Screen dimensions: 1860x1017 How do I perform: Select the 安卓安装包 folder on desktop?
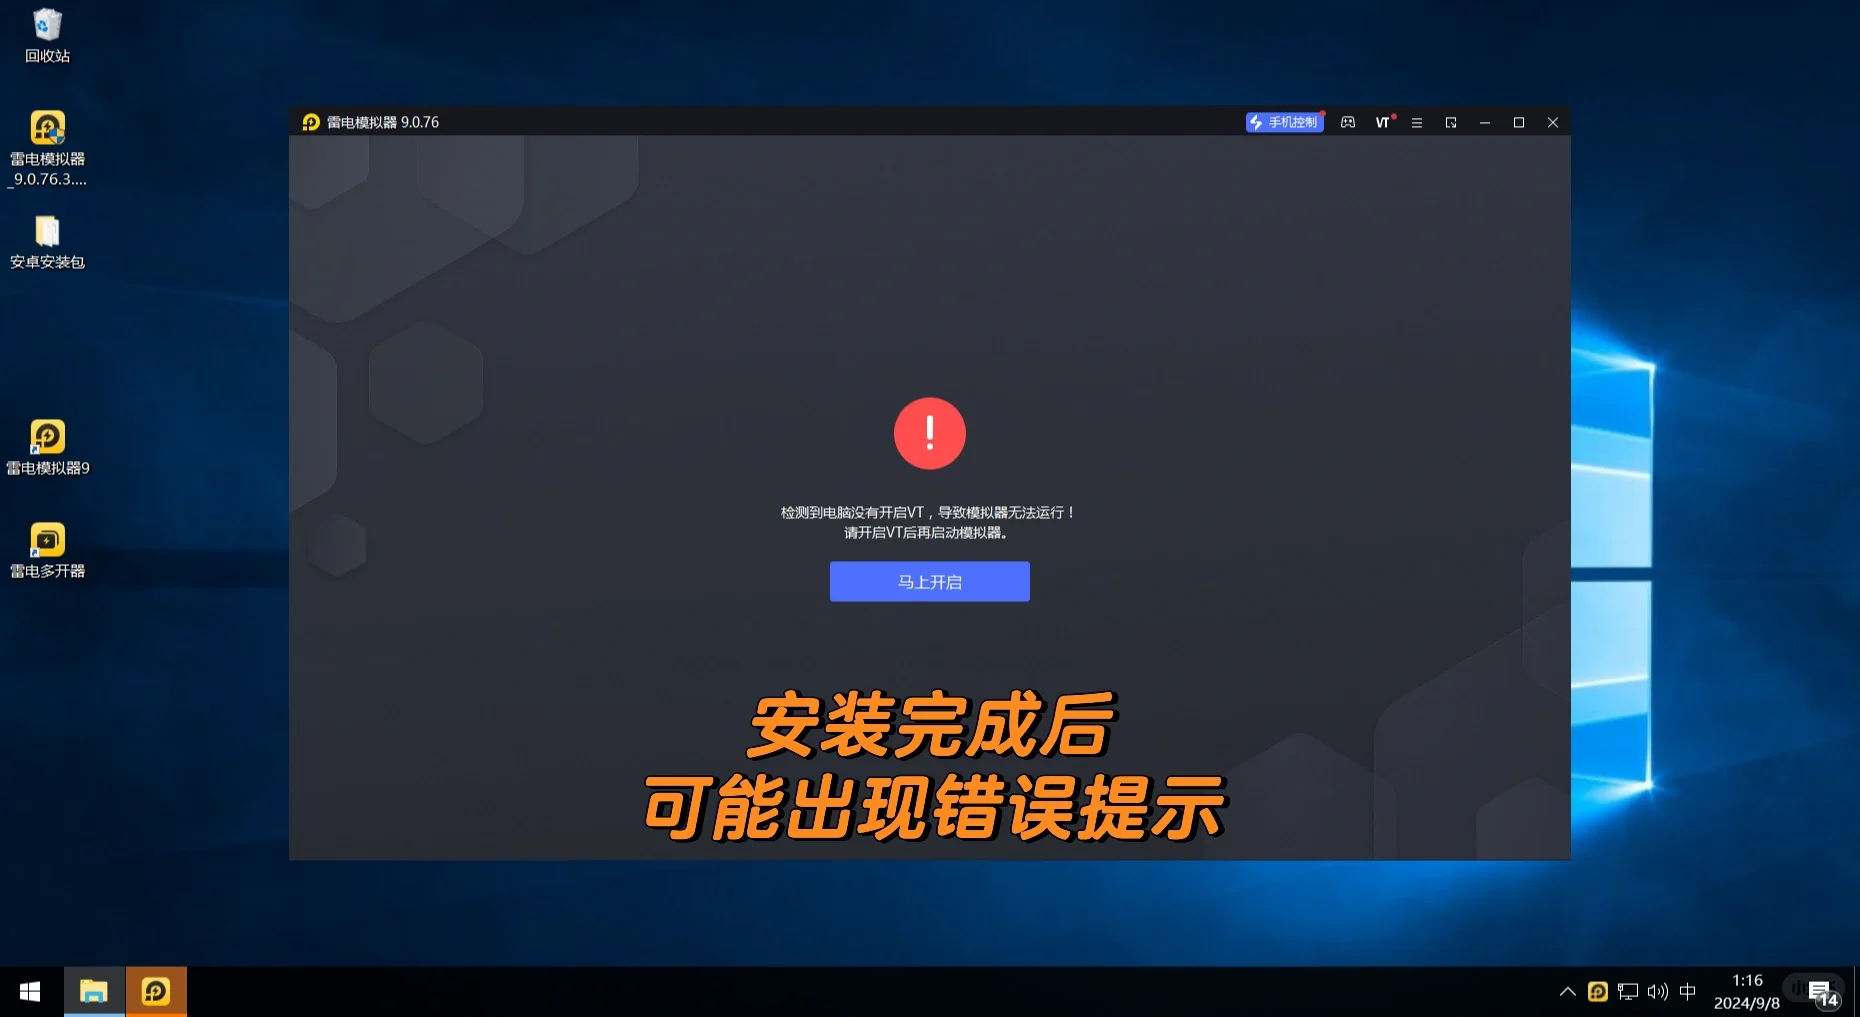point(47,242)
